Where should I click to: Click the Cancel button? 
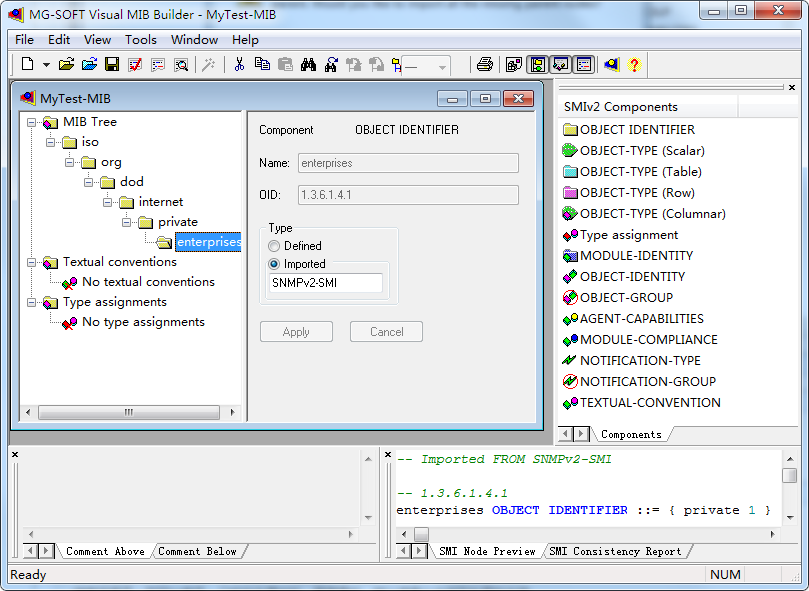click(x=386, y=332)
